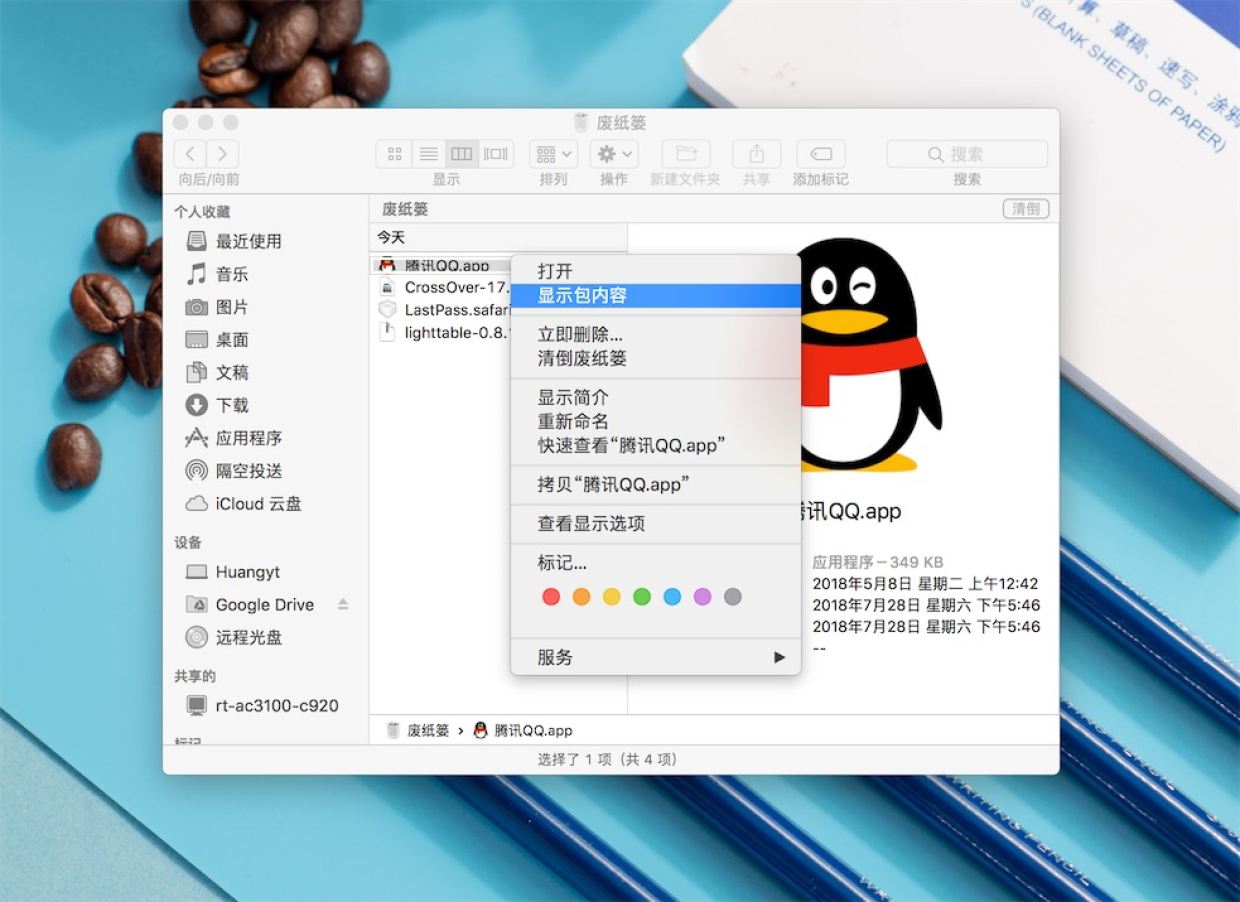
Task: Open the arrange-by dropdown in toolbar
Action: [553, 154]
